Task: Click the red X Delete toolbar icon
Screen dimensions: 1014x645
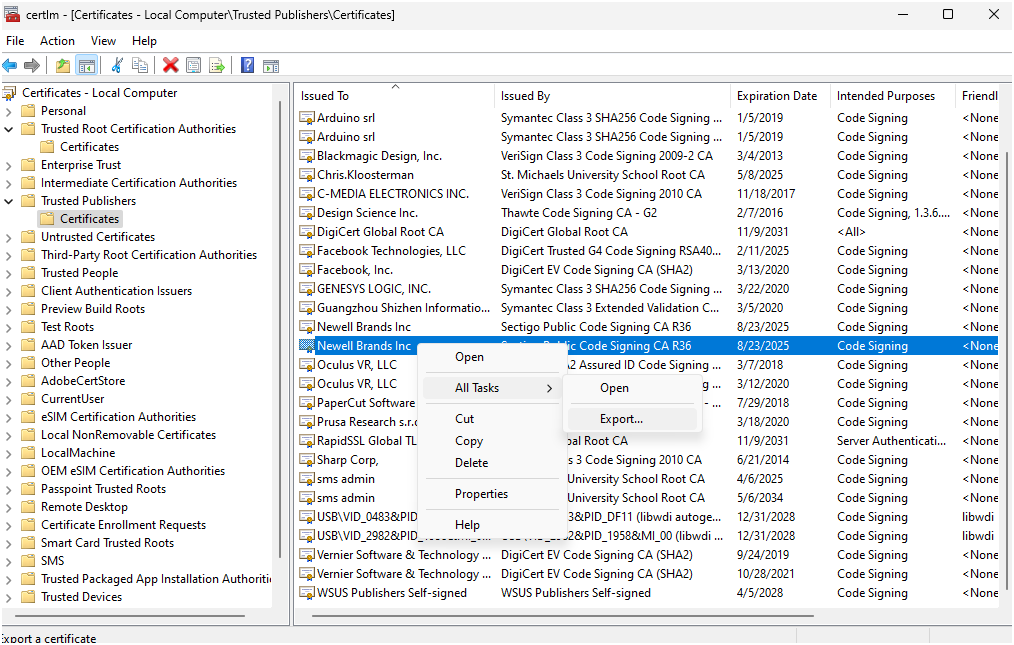Action: 171,66
